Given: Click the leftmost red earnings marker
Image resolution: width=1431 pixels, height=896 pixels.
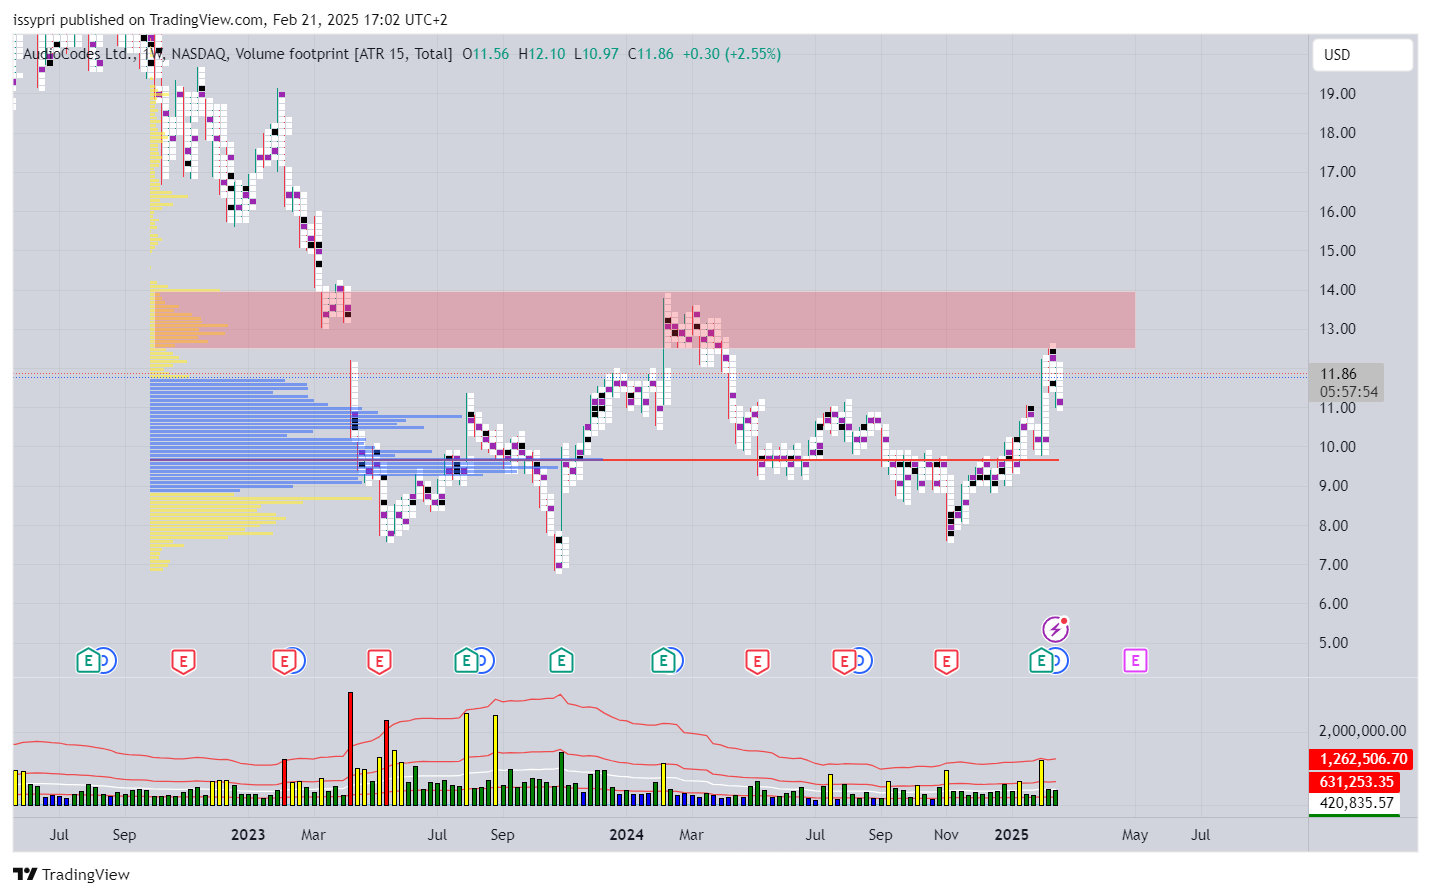Looking at the screenshot, I should pyautogui.click(x=183, y=661).
